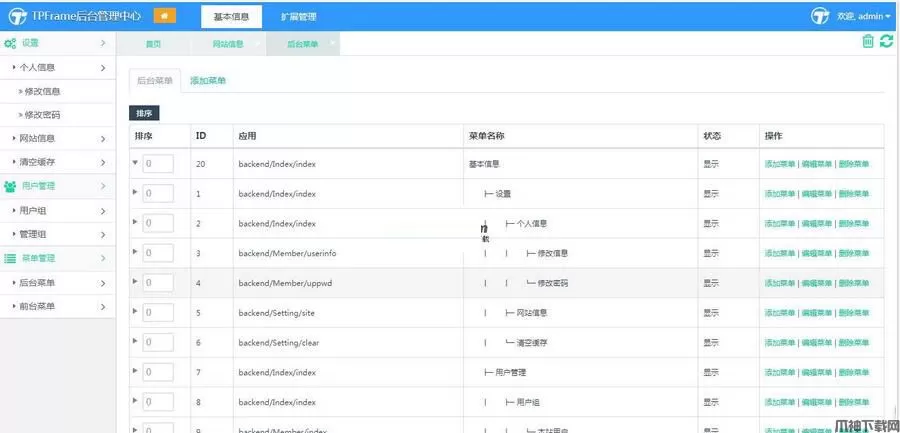Open the 添加菜单 tab

pyautogui.click(x=208, y=81)
